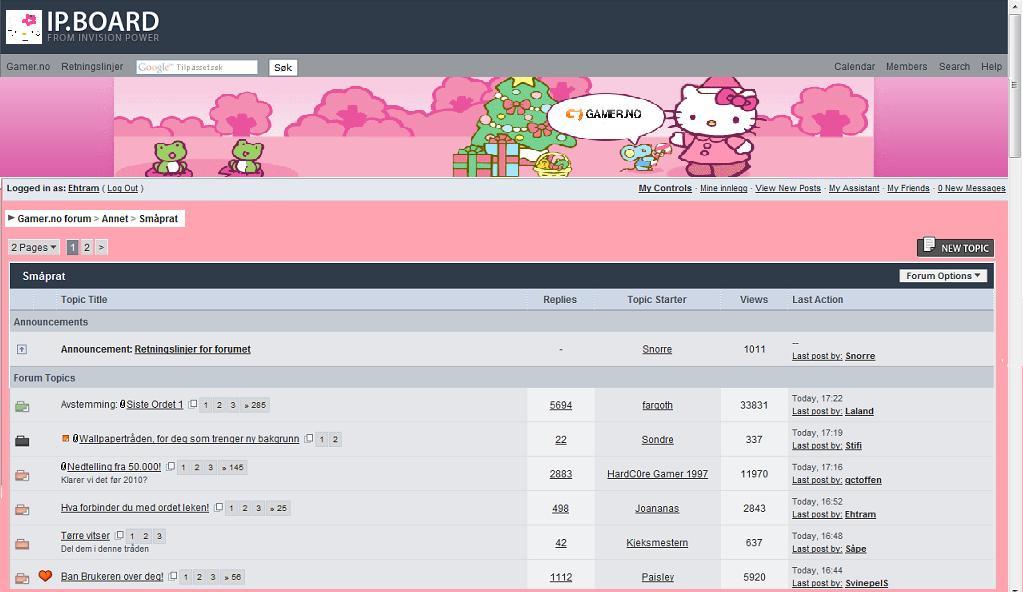Open Ban Brukeren over deg! topic

click(112, 576)
